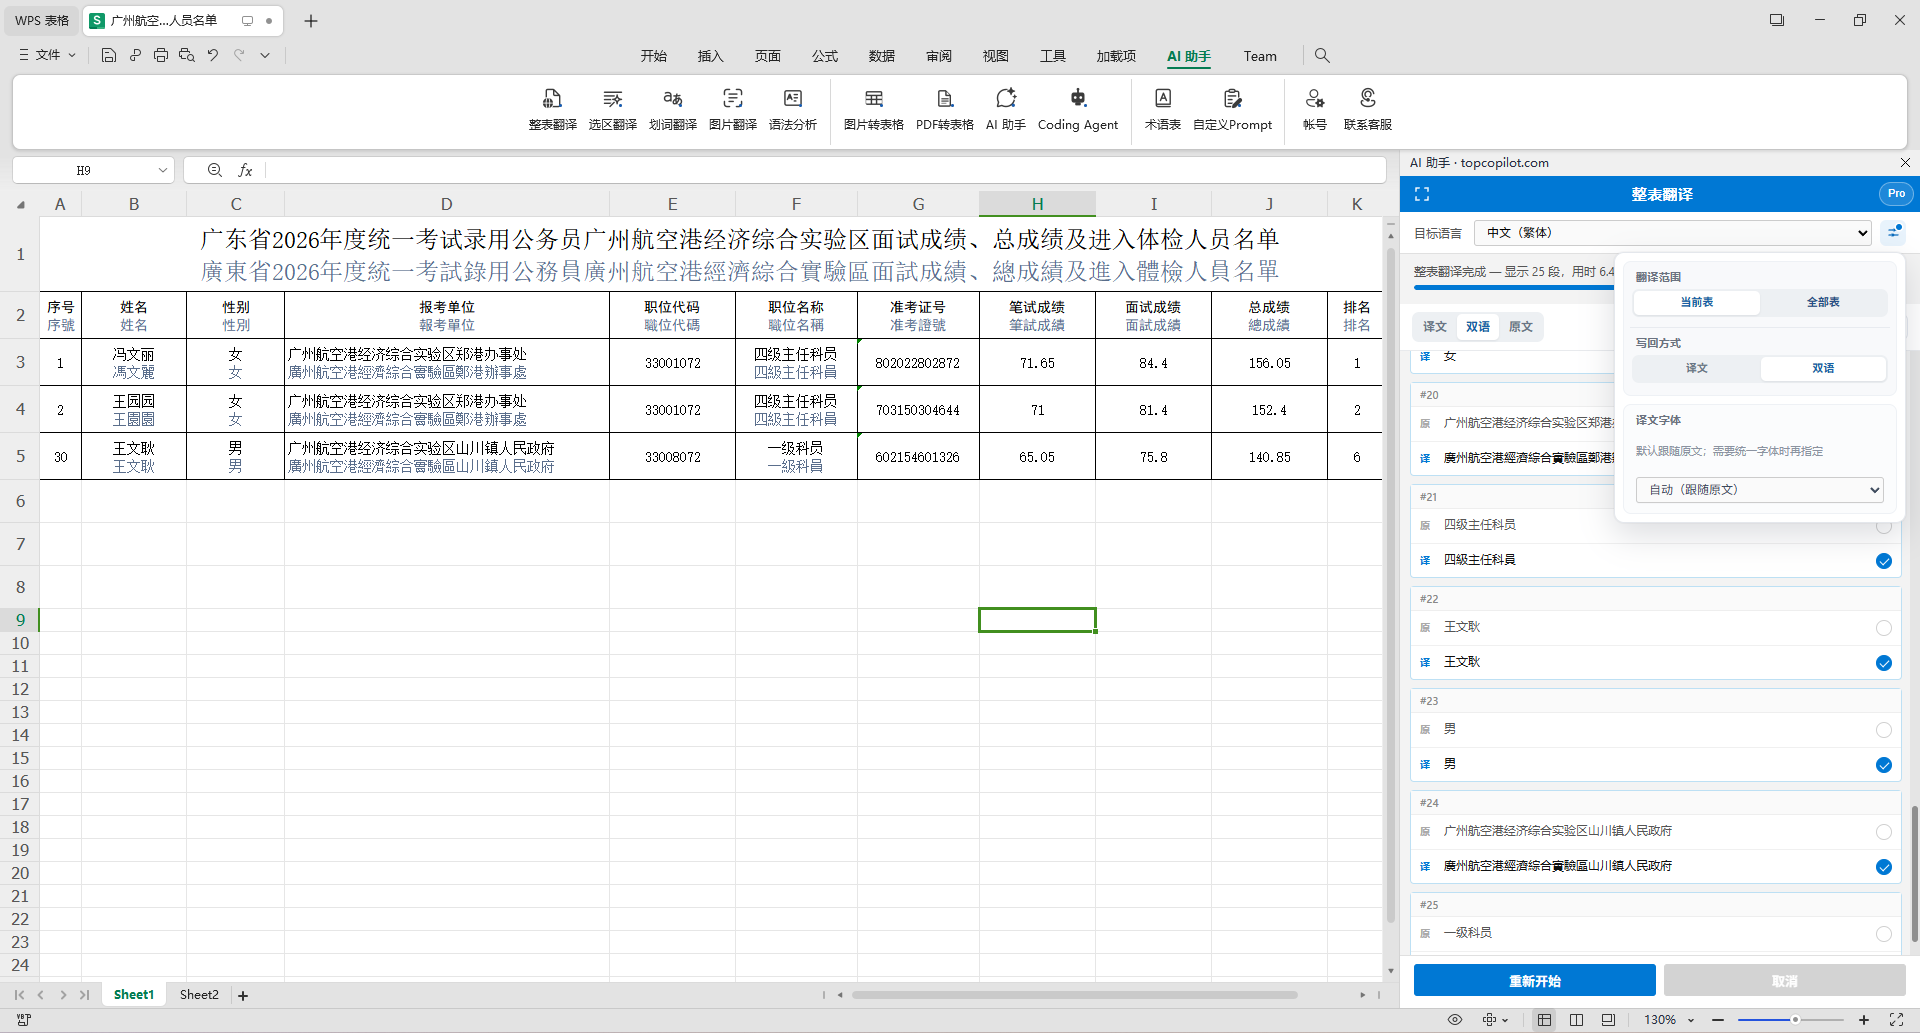This screenshot has width=1920, height=1033.
Task: Click the Pro badge button
Action: pyautogui.click(x=1896, y=194)
